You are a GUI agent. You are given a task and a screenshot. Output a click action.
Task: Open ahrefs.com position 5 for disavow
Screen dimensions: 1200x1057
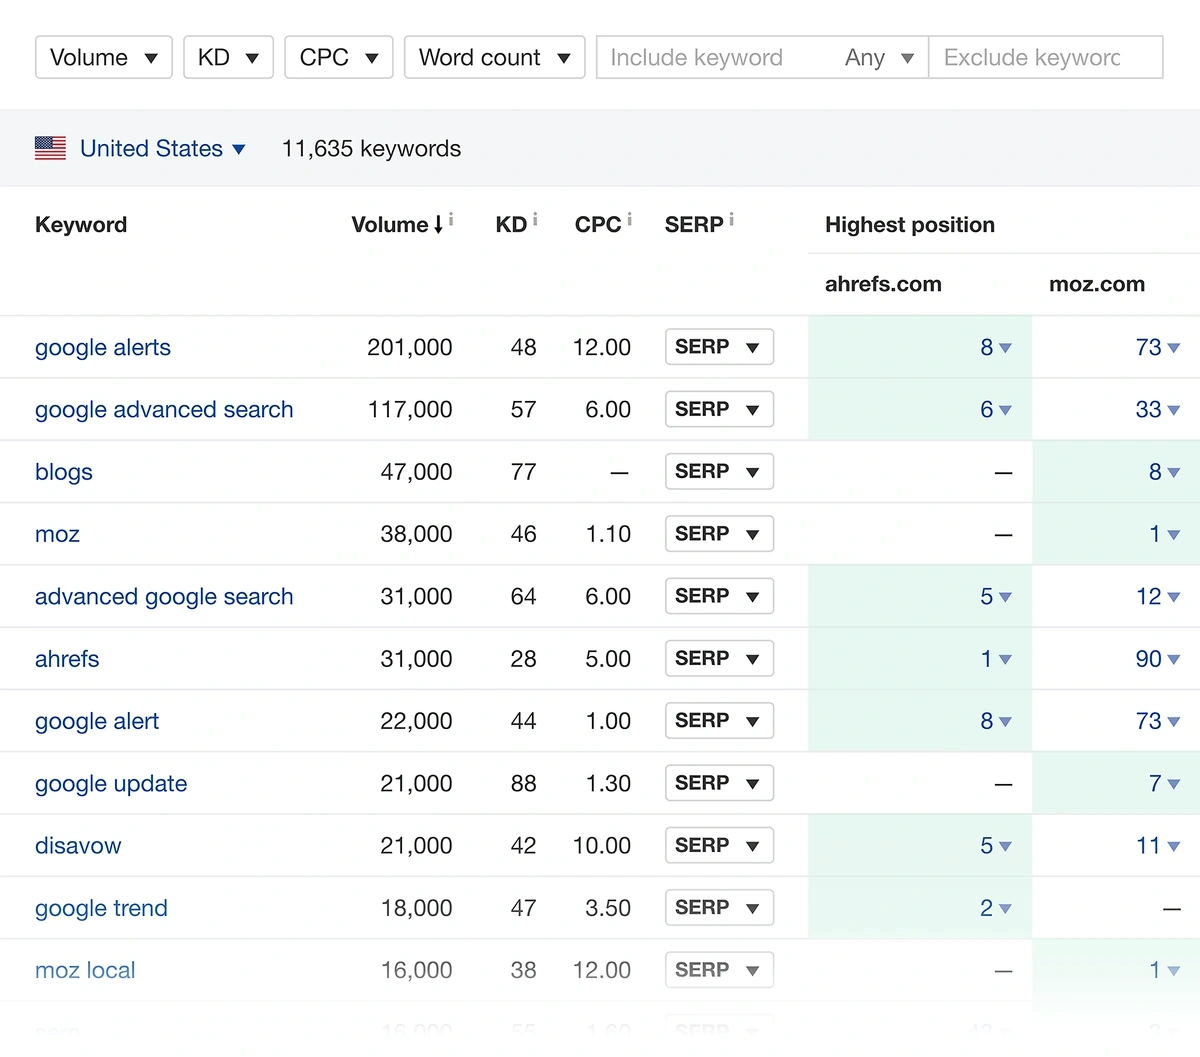[996, 845]
